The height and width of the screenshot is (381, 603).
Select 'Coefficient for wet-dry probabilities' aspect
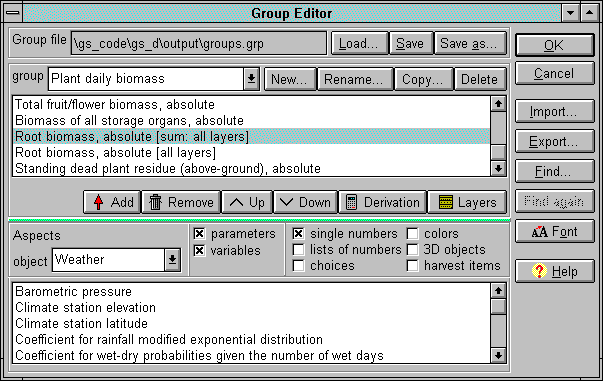point(251,355)
